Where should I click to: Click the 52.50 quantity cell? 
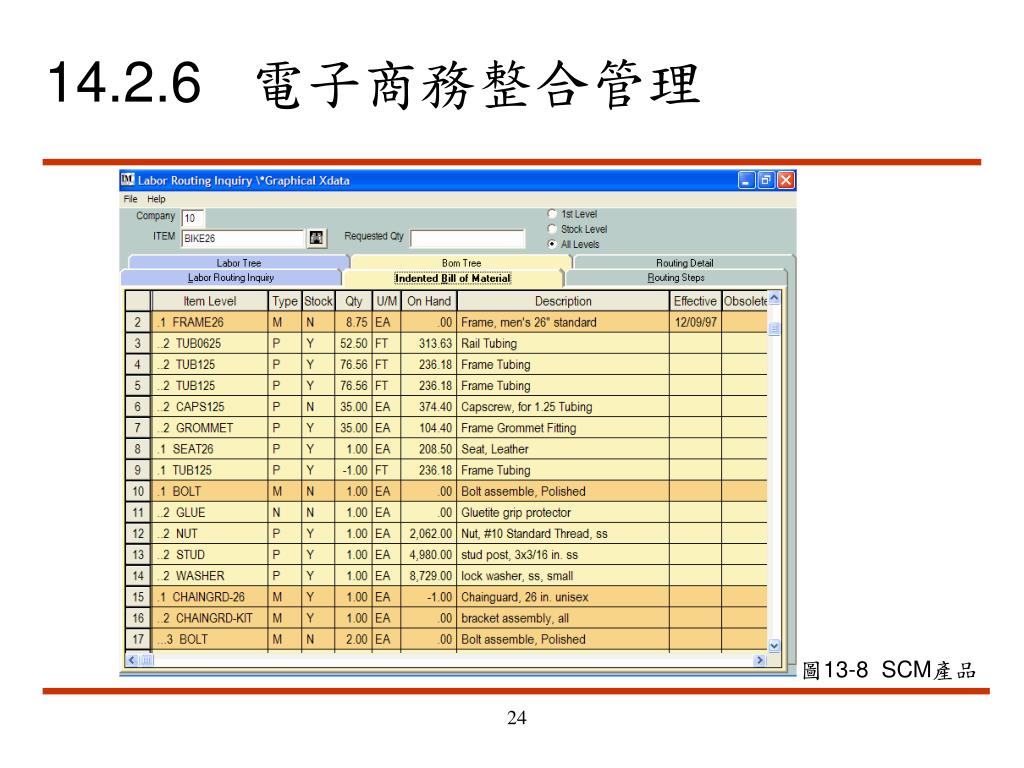(x=353, y=343)
